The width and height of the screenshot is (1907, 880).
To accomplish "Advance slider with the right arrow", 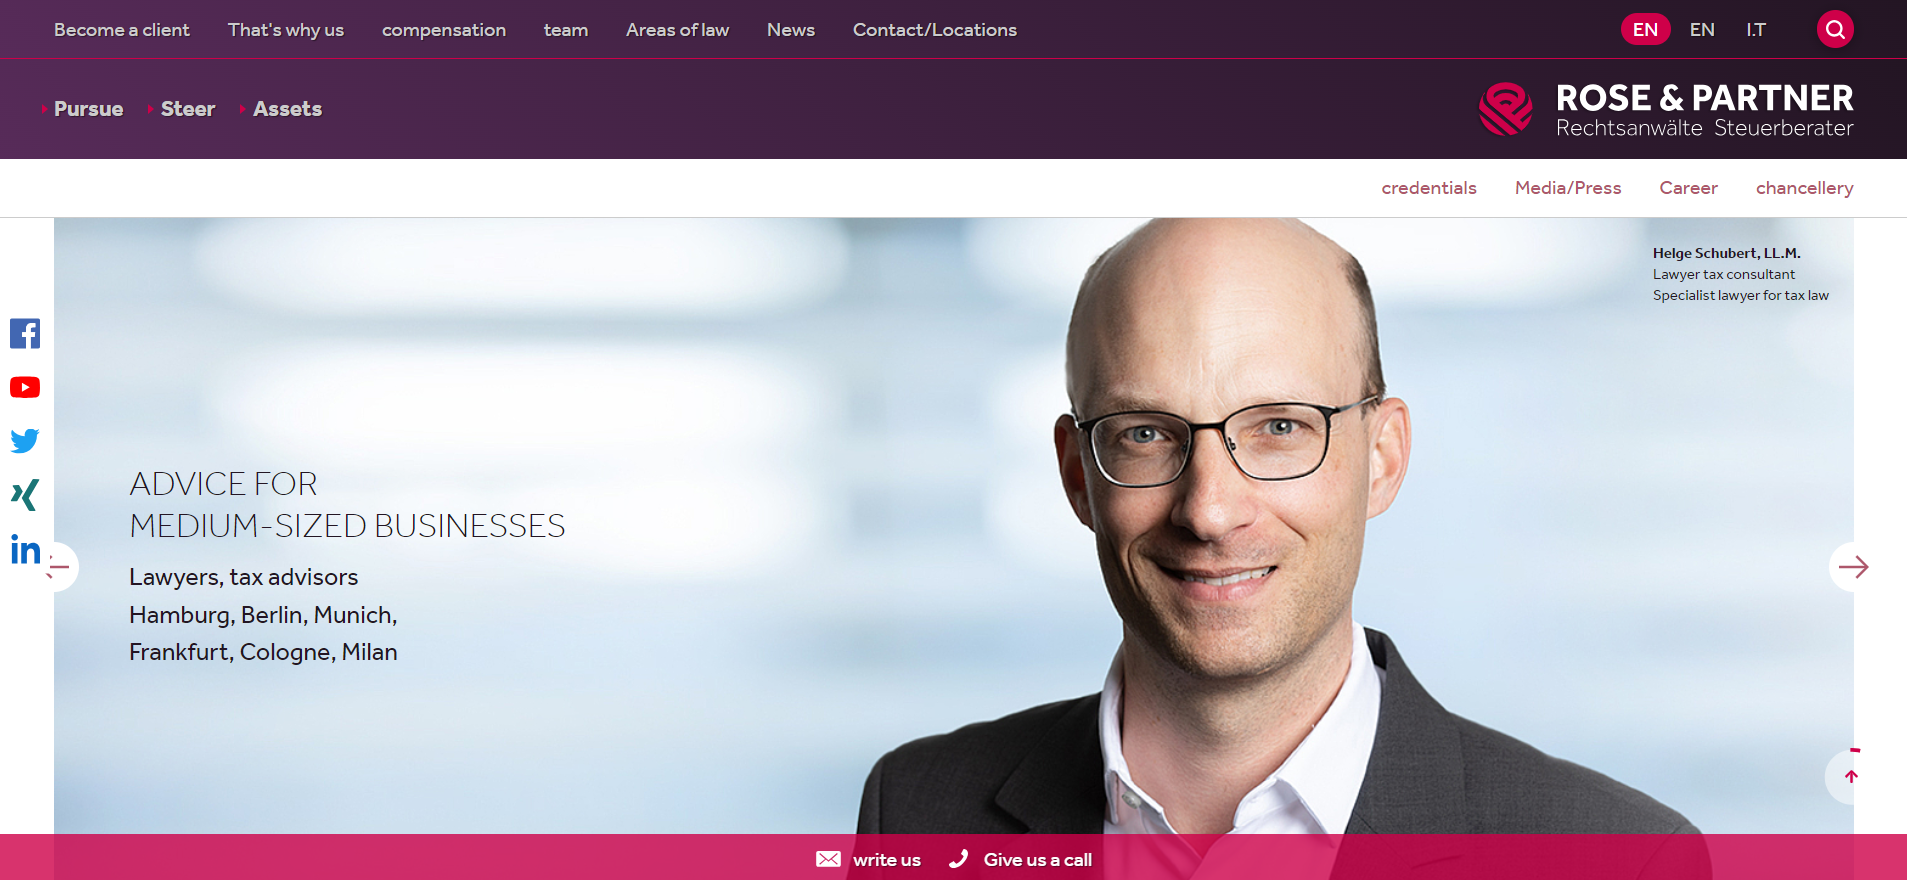I will (x=1853, y=567).
